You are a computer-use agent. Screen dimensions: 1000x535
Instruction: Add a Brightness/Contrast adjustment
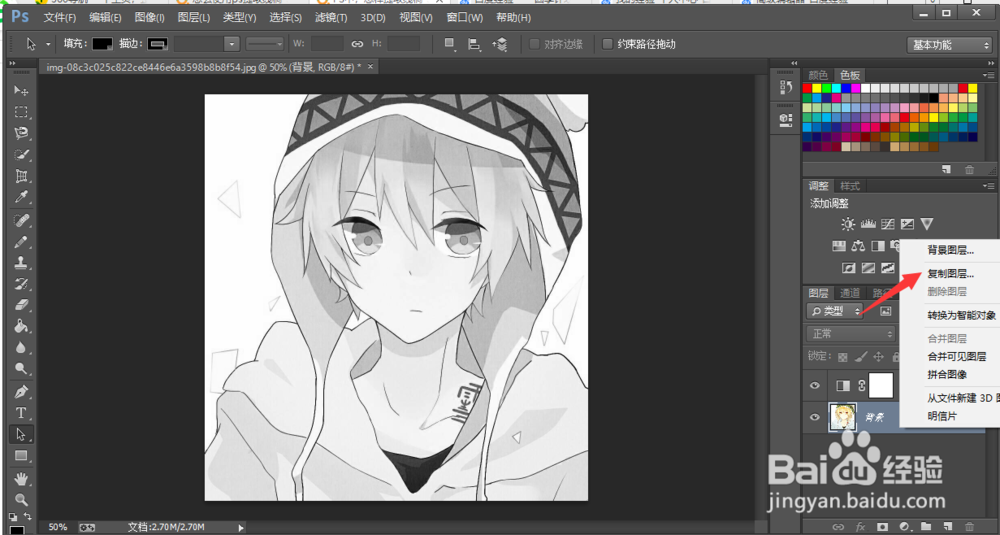click(848, 224)
